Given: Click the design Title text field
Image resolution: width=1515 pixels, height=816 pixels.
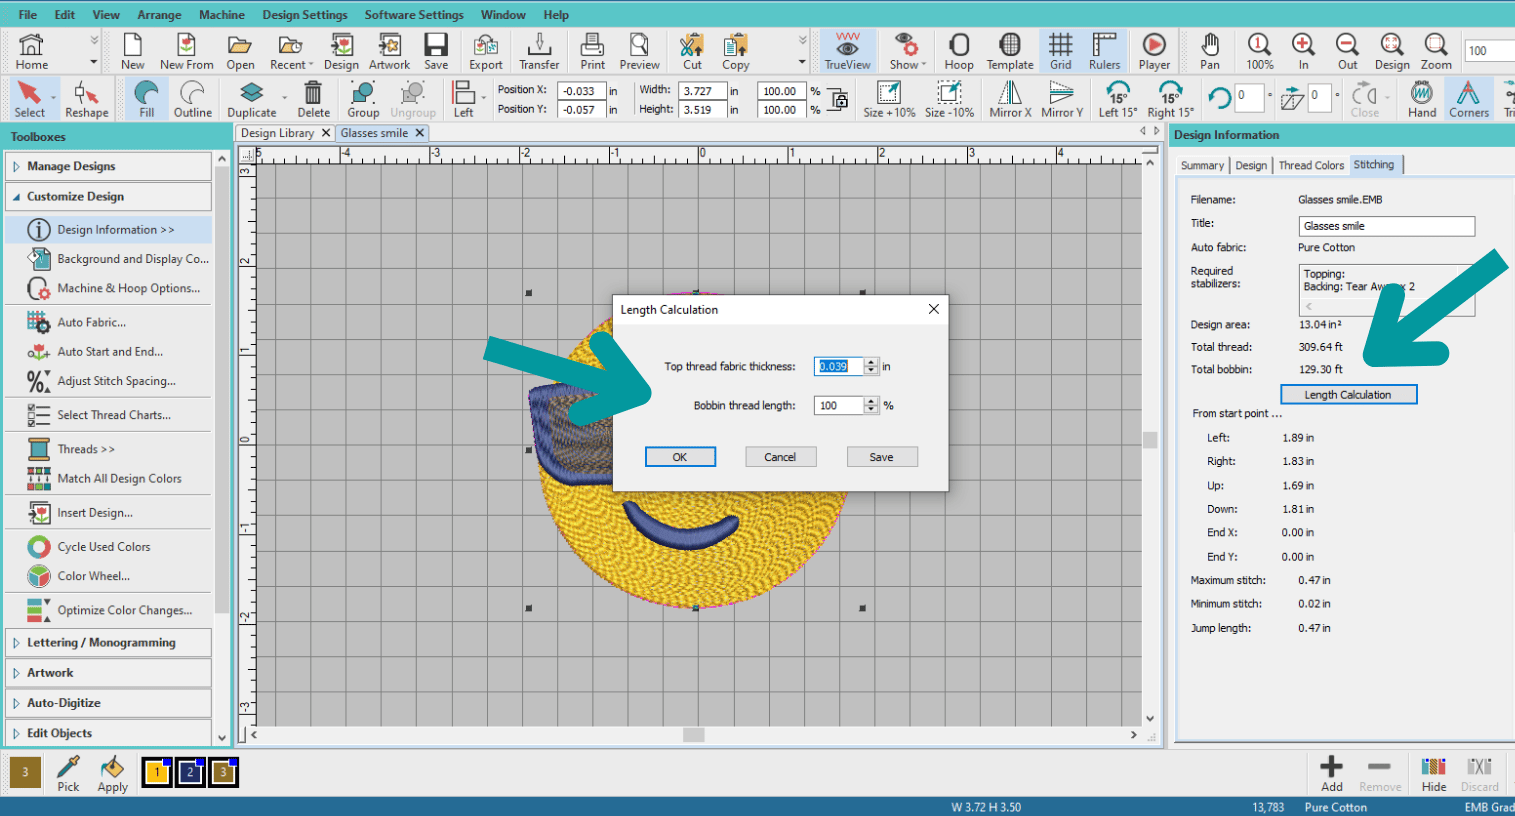Looking at the screenshot, I should [1387, 226].
